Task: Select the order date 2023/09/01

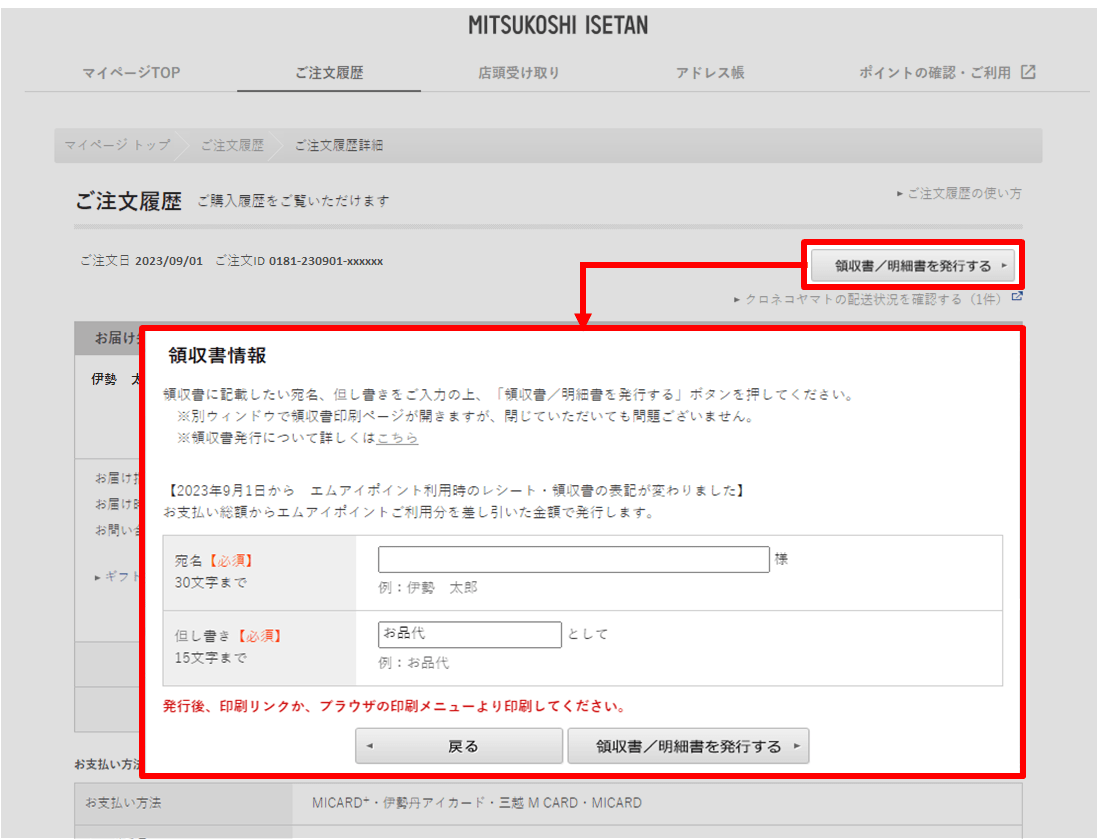Action: coord(169,261)
